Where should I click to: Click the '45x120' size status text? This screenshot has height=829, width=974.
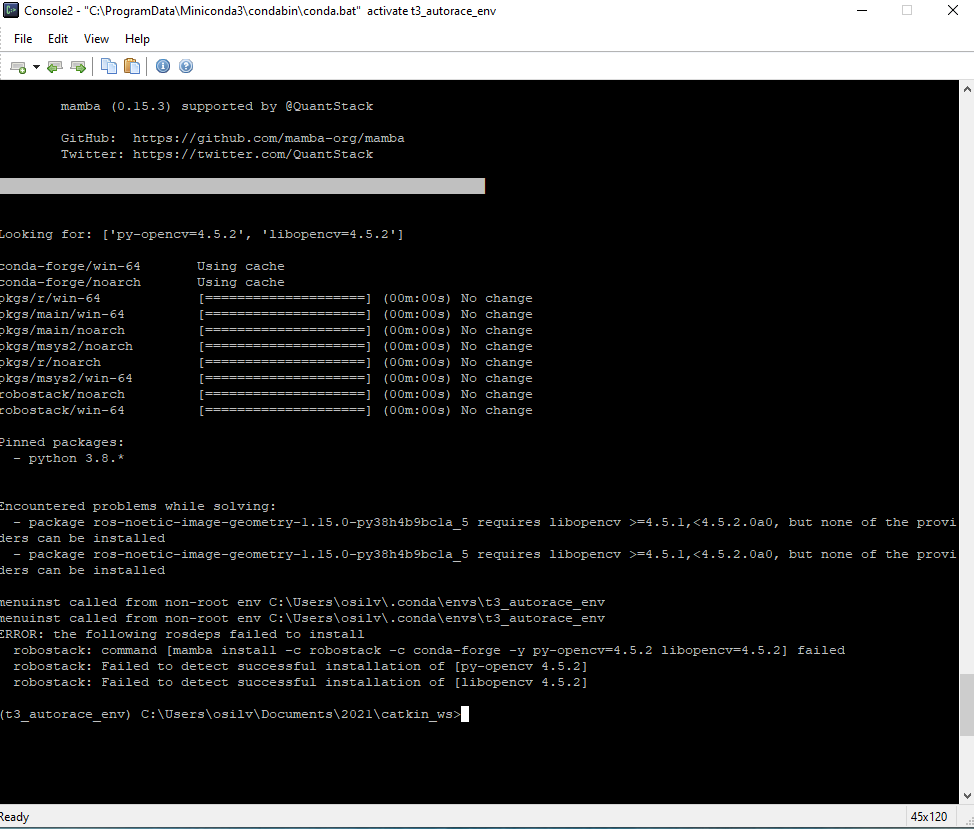point(929,817)
